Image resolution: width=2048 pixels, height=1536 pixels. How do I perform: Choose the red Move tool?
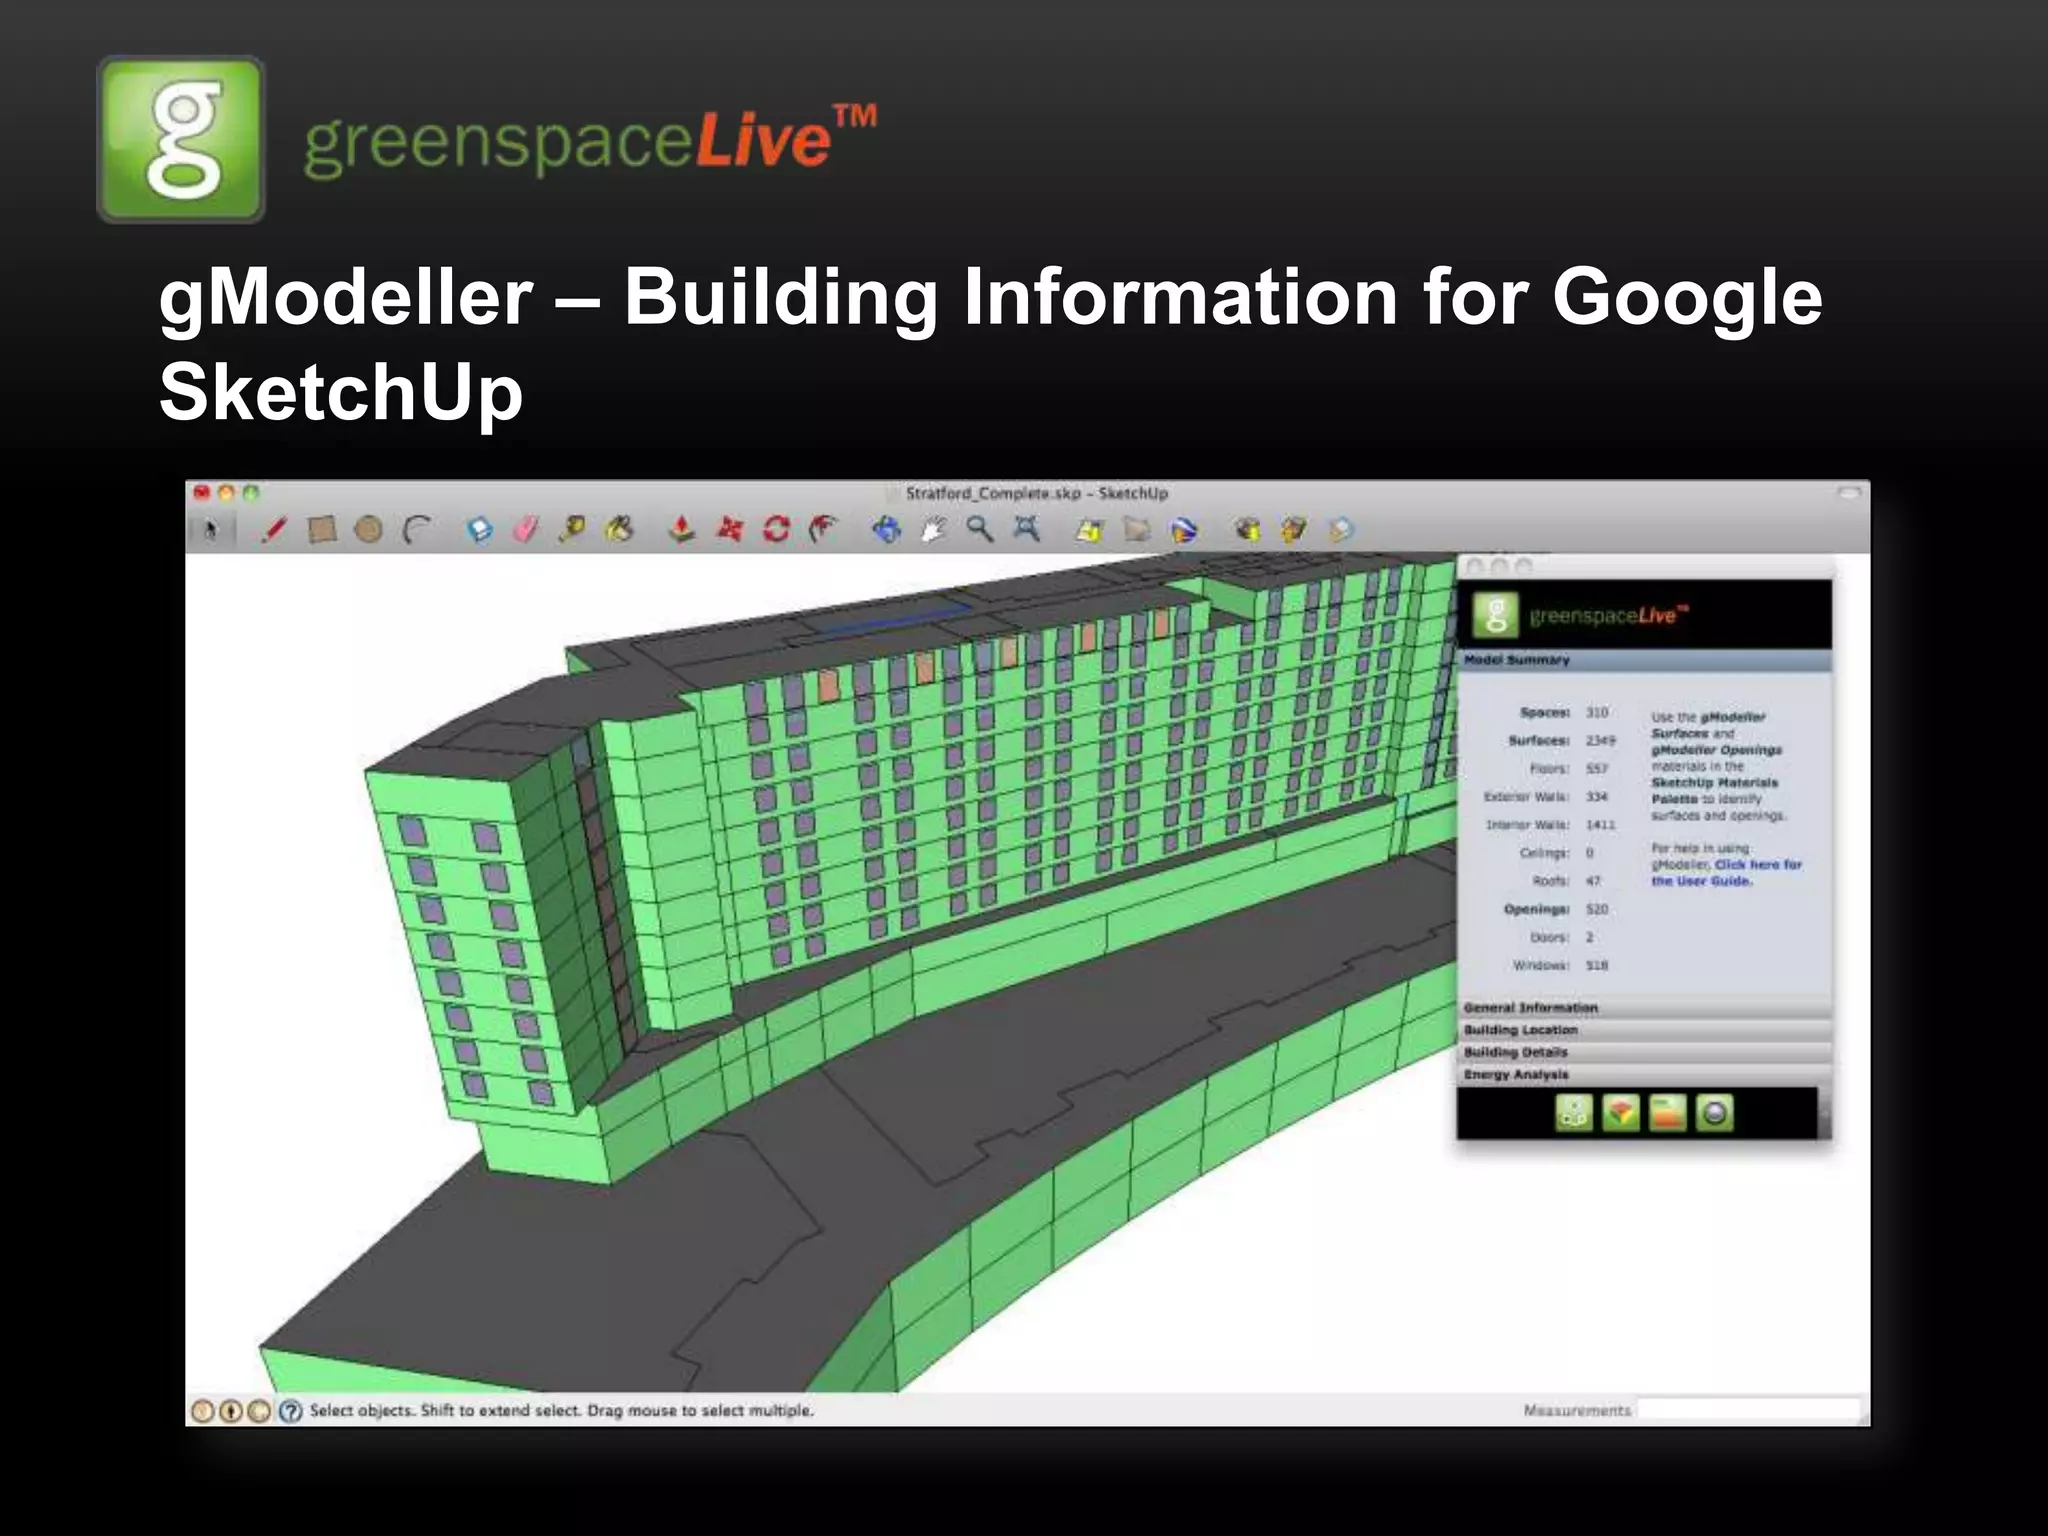pyautogui.click(x=730, y=529)
